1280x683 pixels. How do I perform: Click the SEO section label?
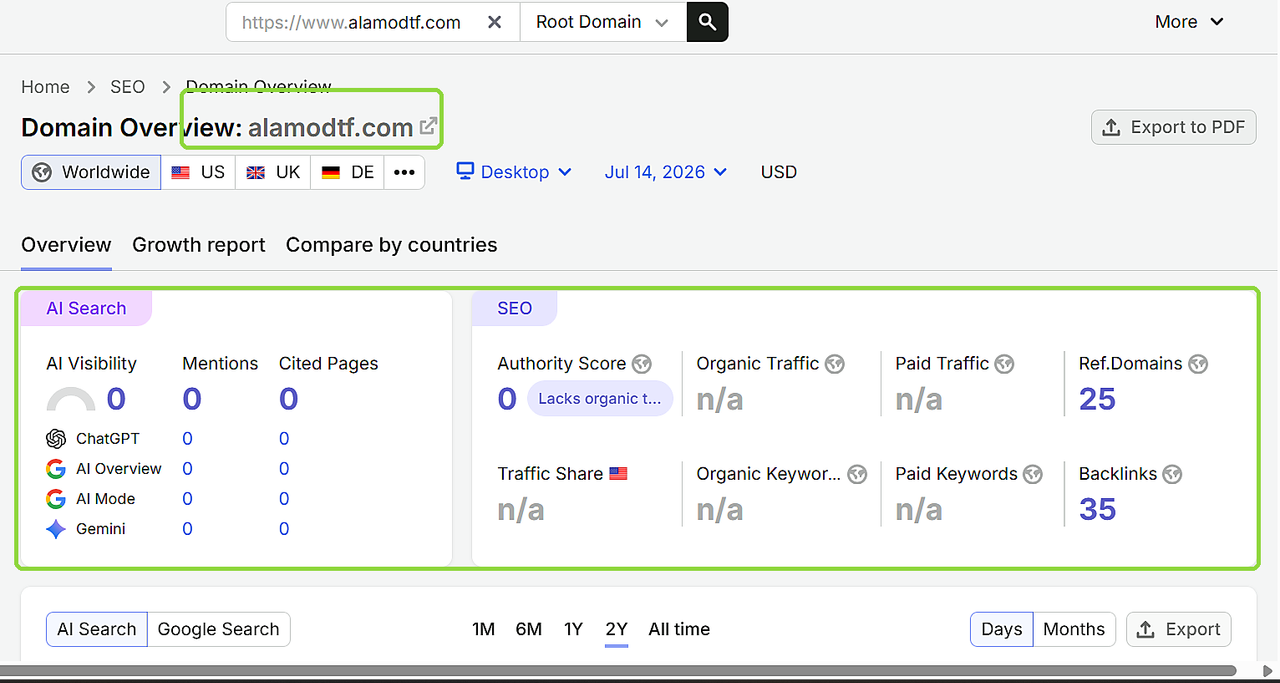point(514,308)
